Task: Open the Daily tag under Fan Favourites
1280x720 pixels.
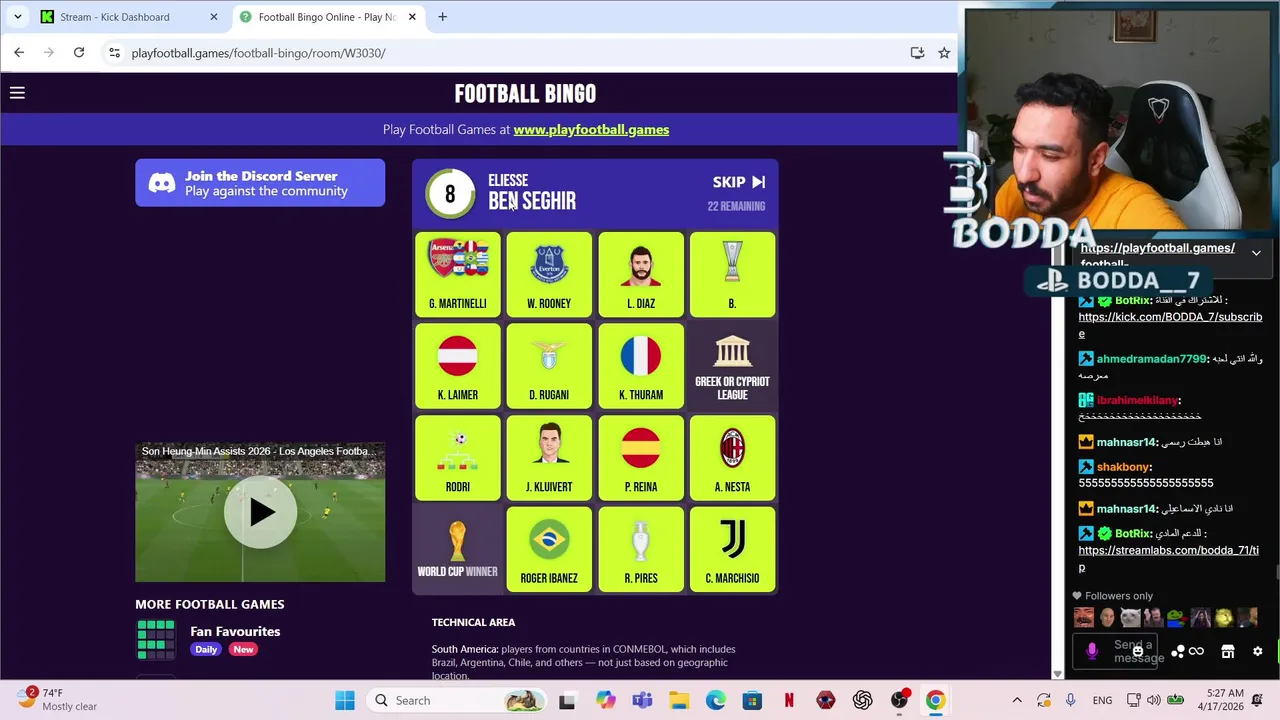Action: pyautogui.click(x=206, y=649)
